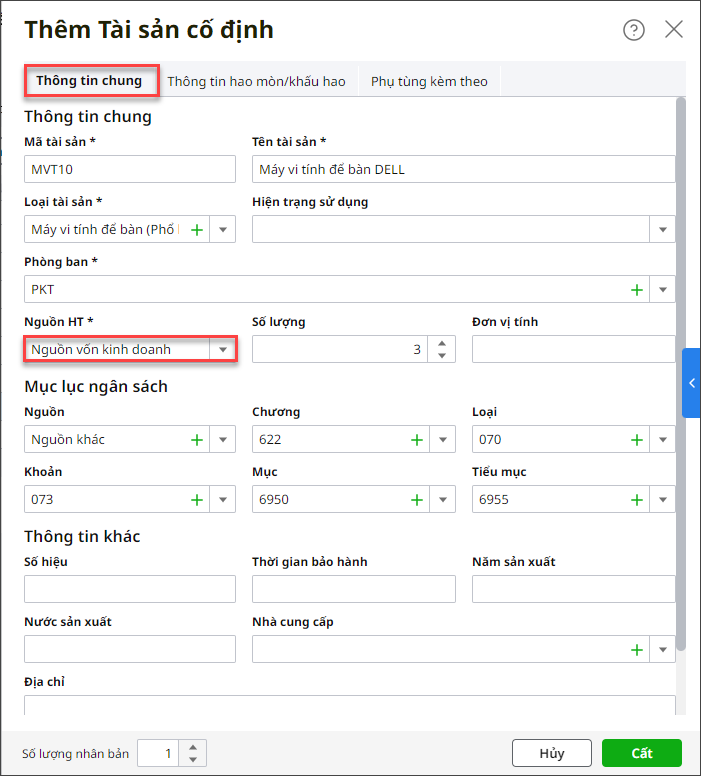Add new Loại tài sản with plus icon
Image resolution: width=701 pixels, height=776 pixels.
197,230
